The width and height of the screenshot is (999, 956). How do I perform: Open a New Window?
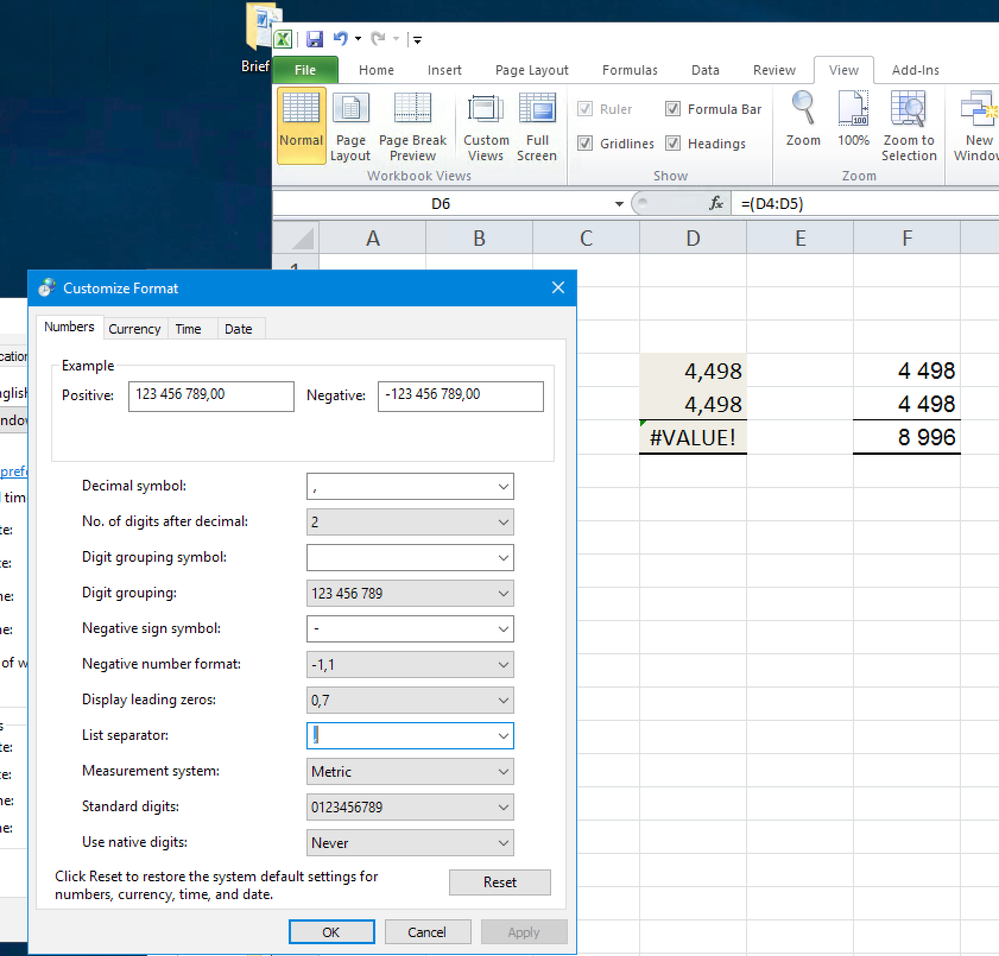click(x=977, y=126)
